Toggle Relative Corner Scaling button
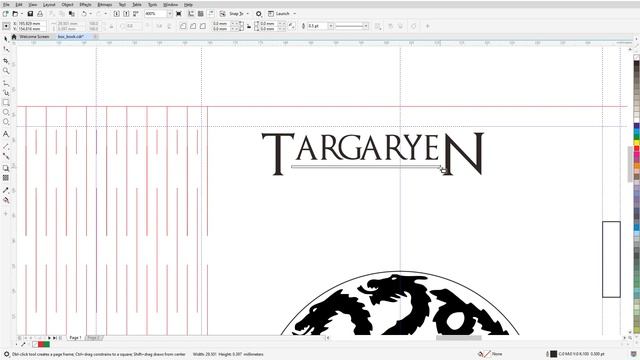Image resolution: width=640 pixels, height=360 pixels. click(x=291, y=26)
